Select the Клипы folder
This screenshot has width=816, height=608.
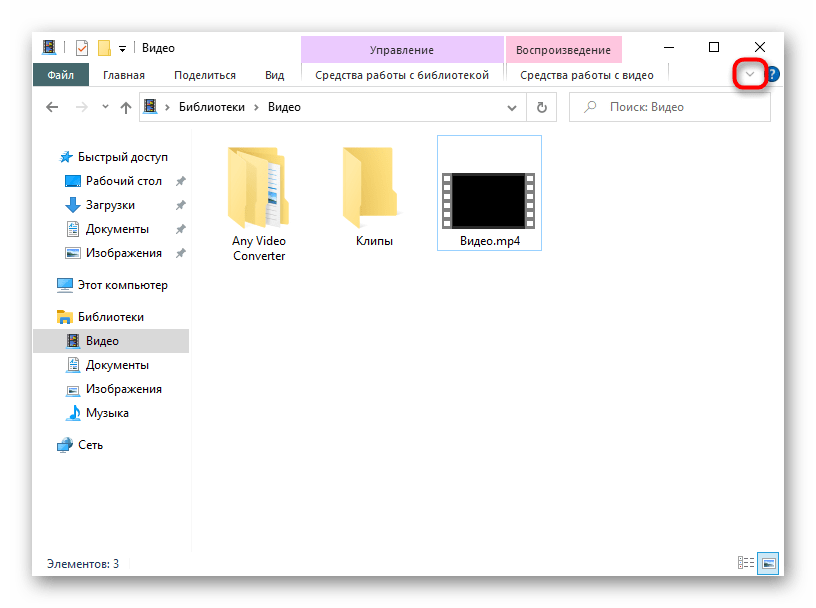374,197
